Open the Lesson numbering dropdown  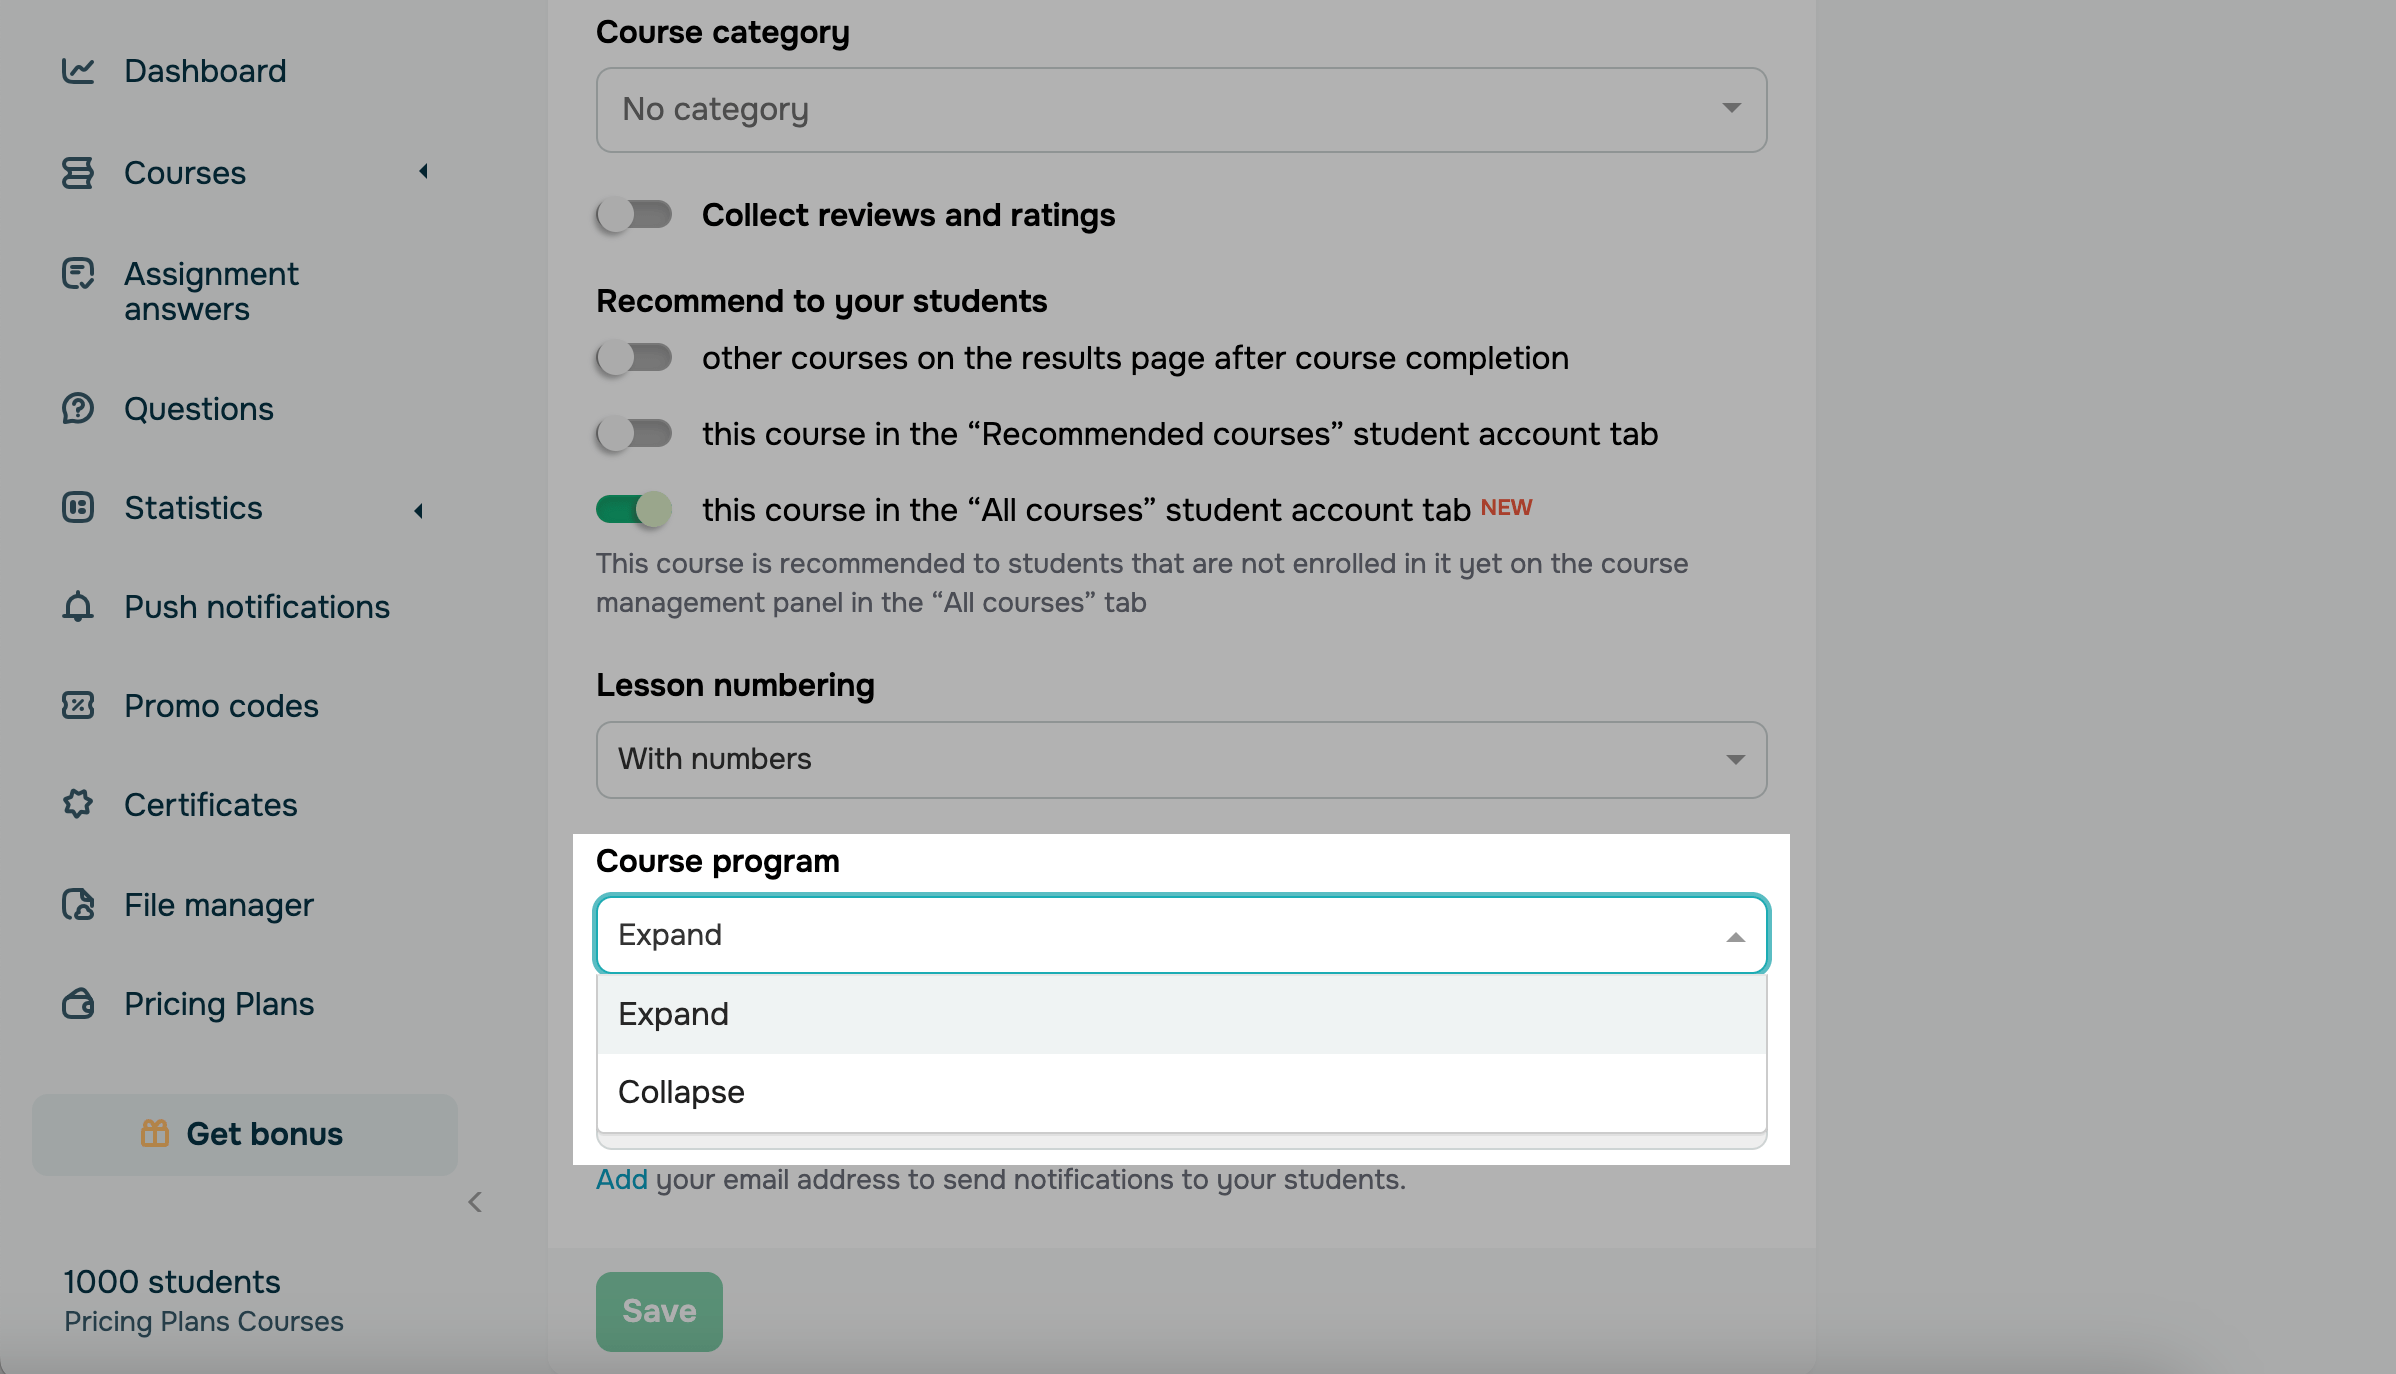(x=1181, y=760)
